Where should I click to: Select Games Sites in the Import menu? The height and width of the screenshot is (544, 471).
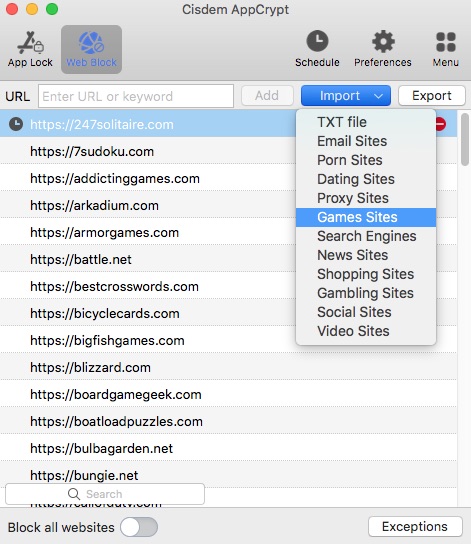click(366, 217)
